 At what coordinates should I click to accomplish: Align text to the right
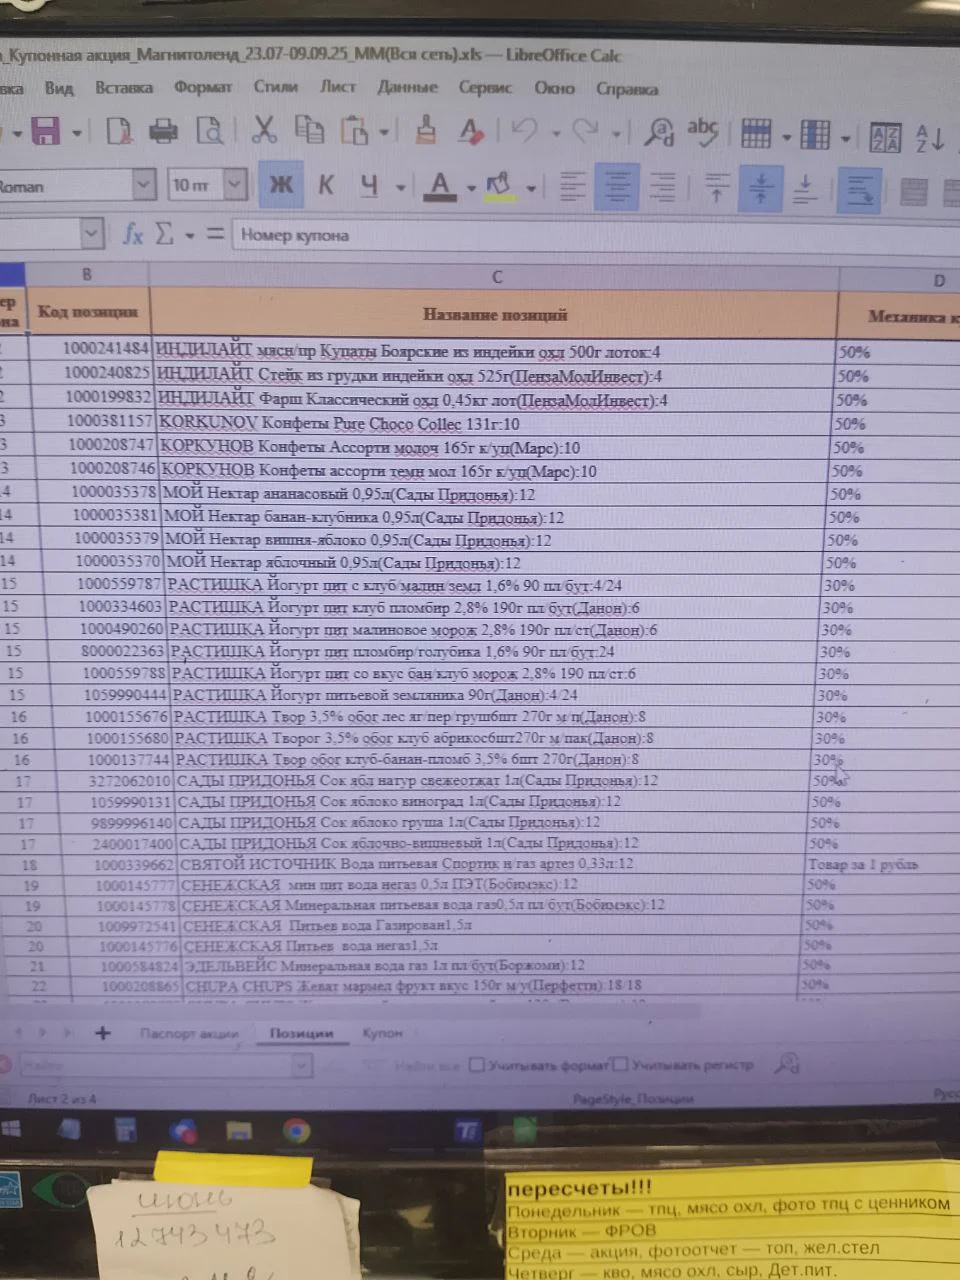click(x=662, y=186)
